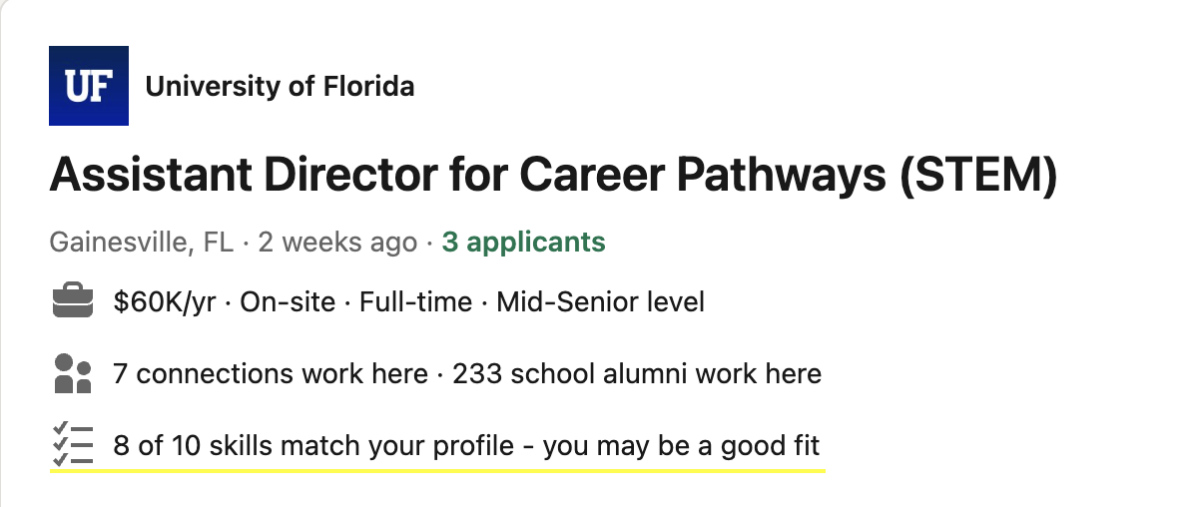Viewport: 1200px width, 507px height.
Task: Click the people connections icon
Action: pos(71,374)
